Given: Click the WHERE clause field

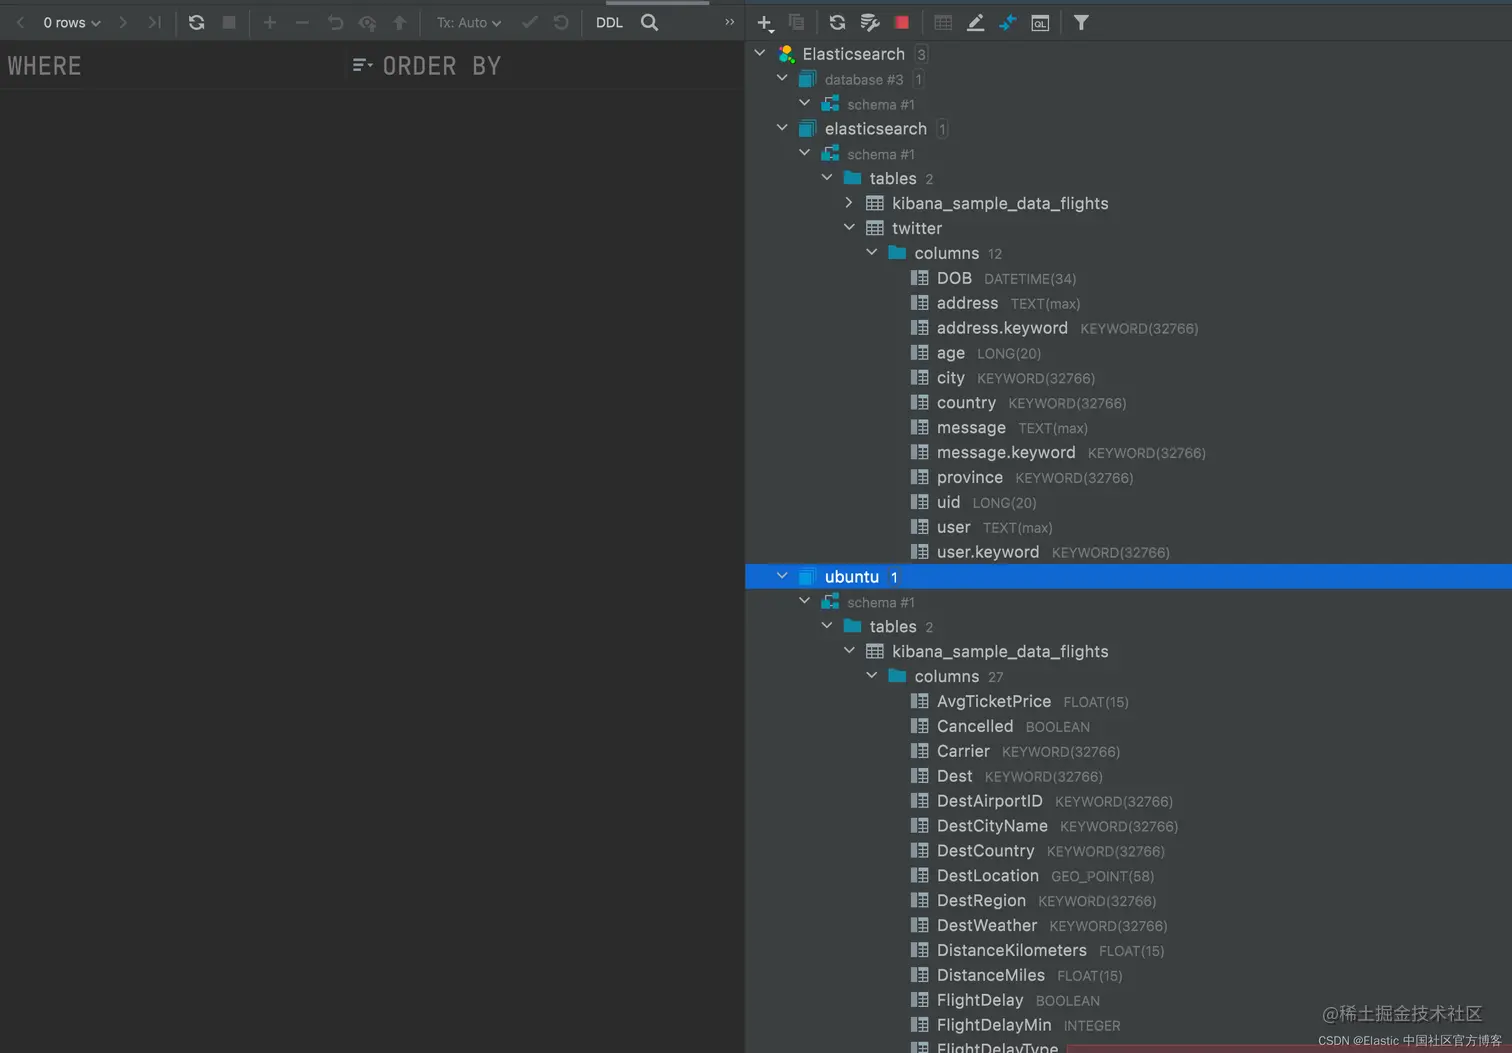Looking at the screenshot, I should [x=44, y=65].
